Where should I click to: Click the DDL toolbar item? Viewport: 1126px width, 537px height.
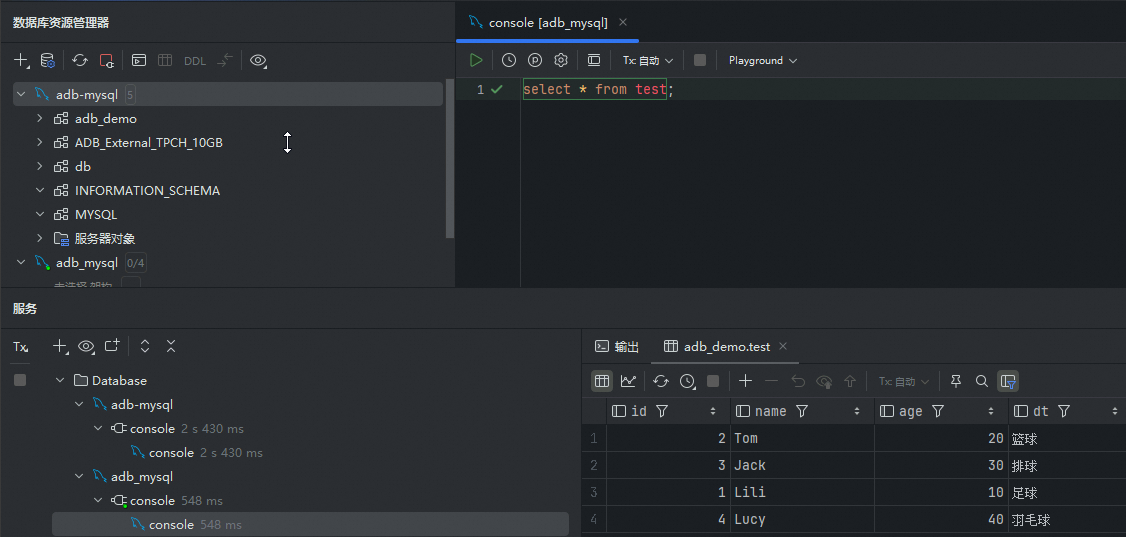(x=195, y=61)
